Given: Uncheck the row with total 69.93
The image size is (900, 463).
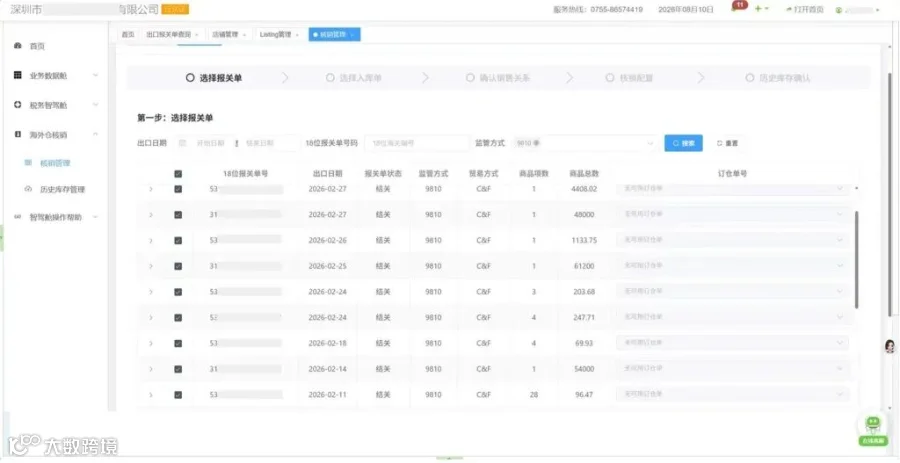Looking at the screenshot, I should click(178, 344).
